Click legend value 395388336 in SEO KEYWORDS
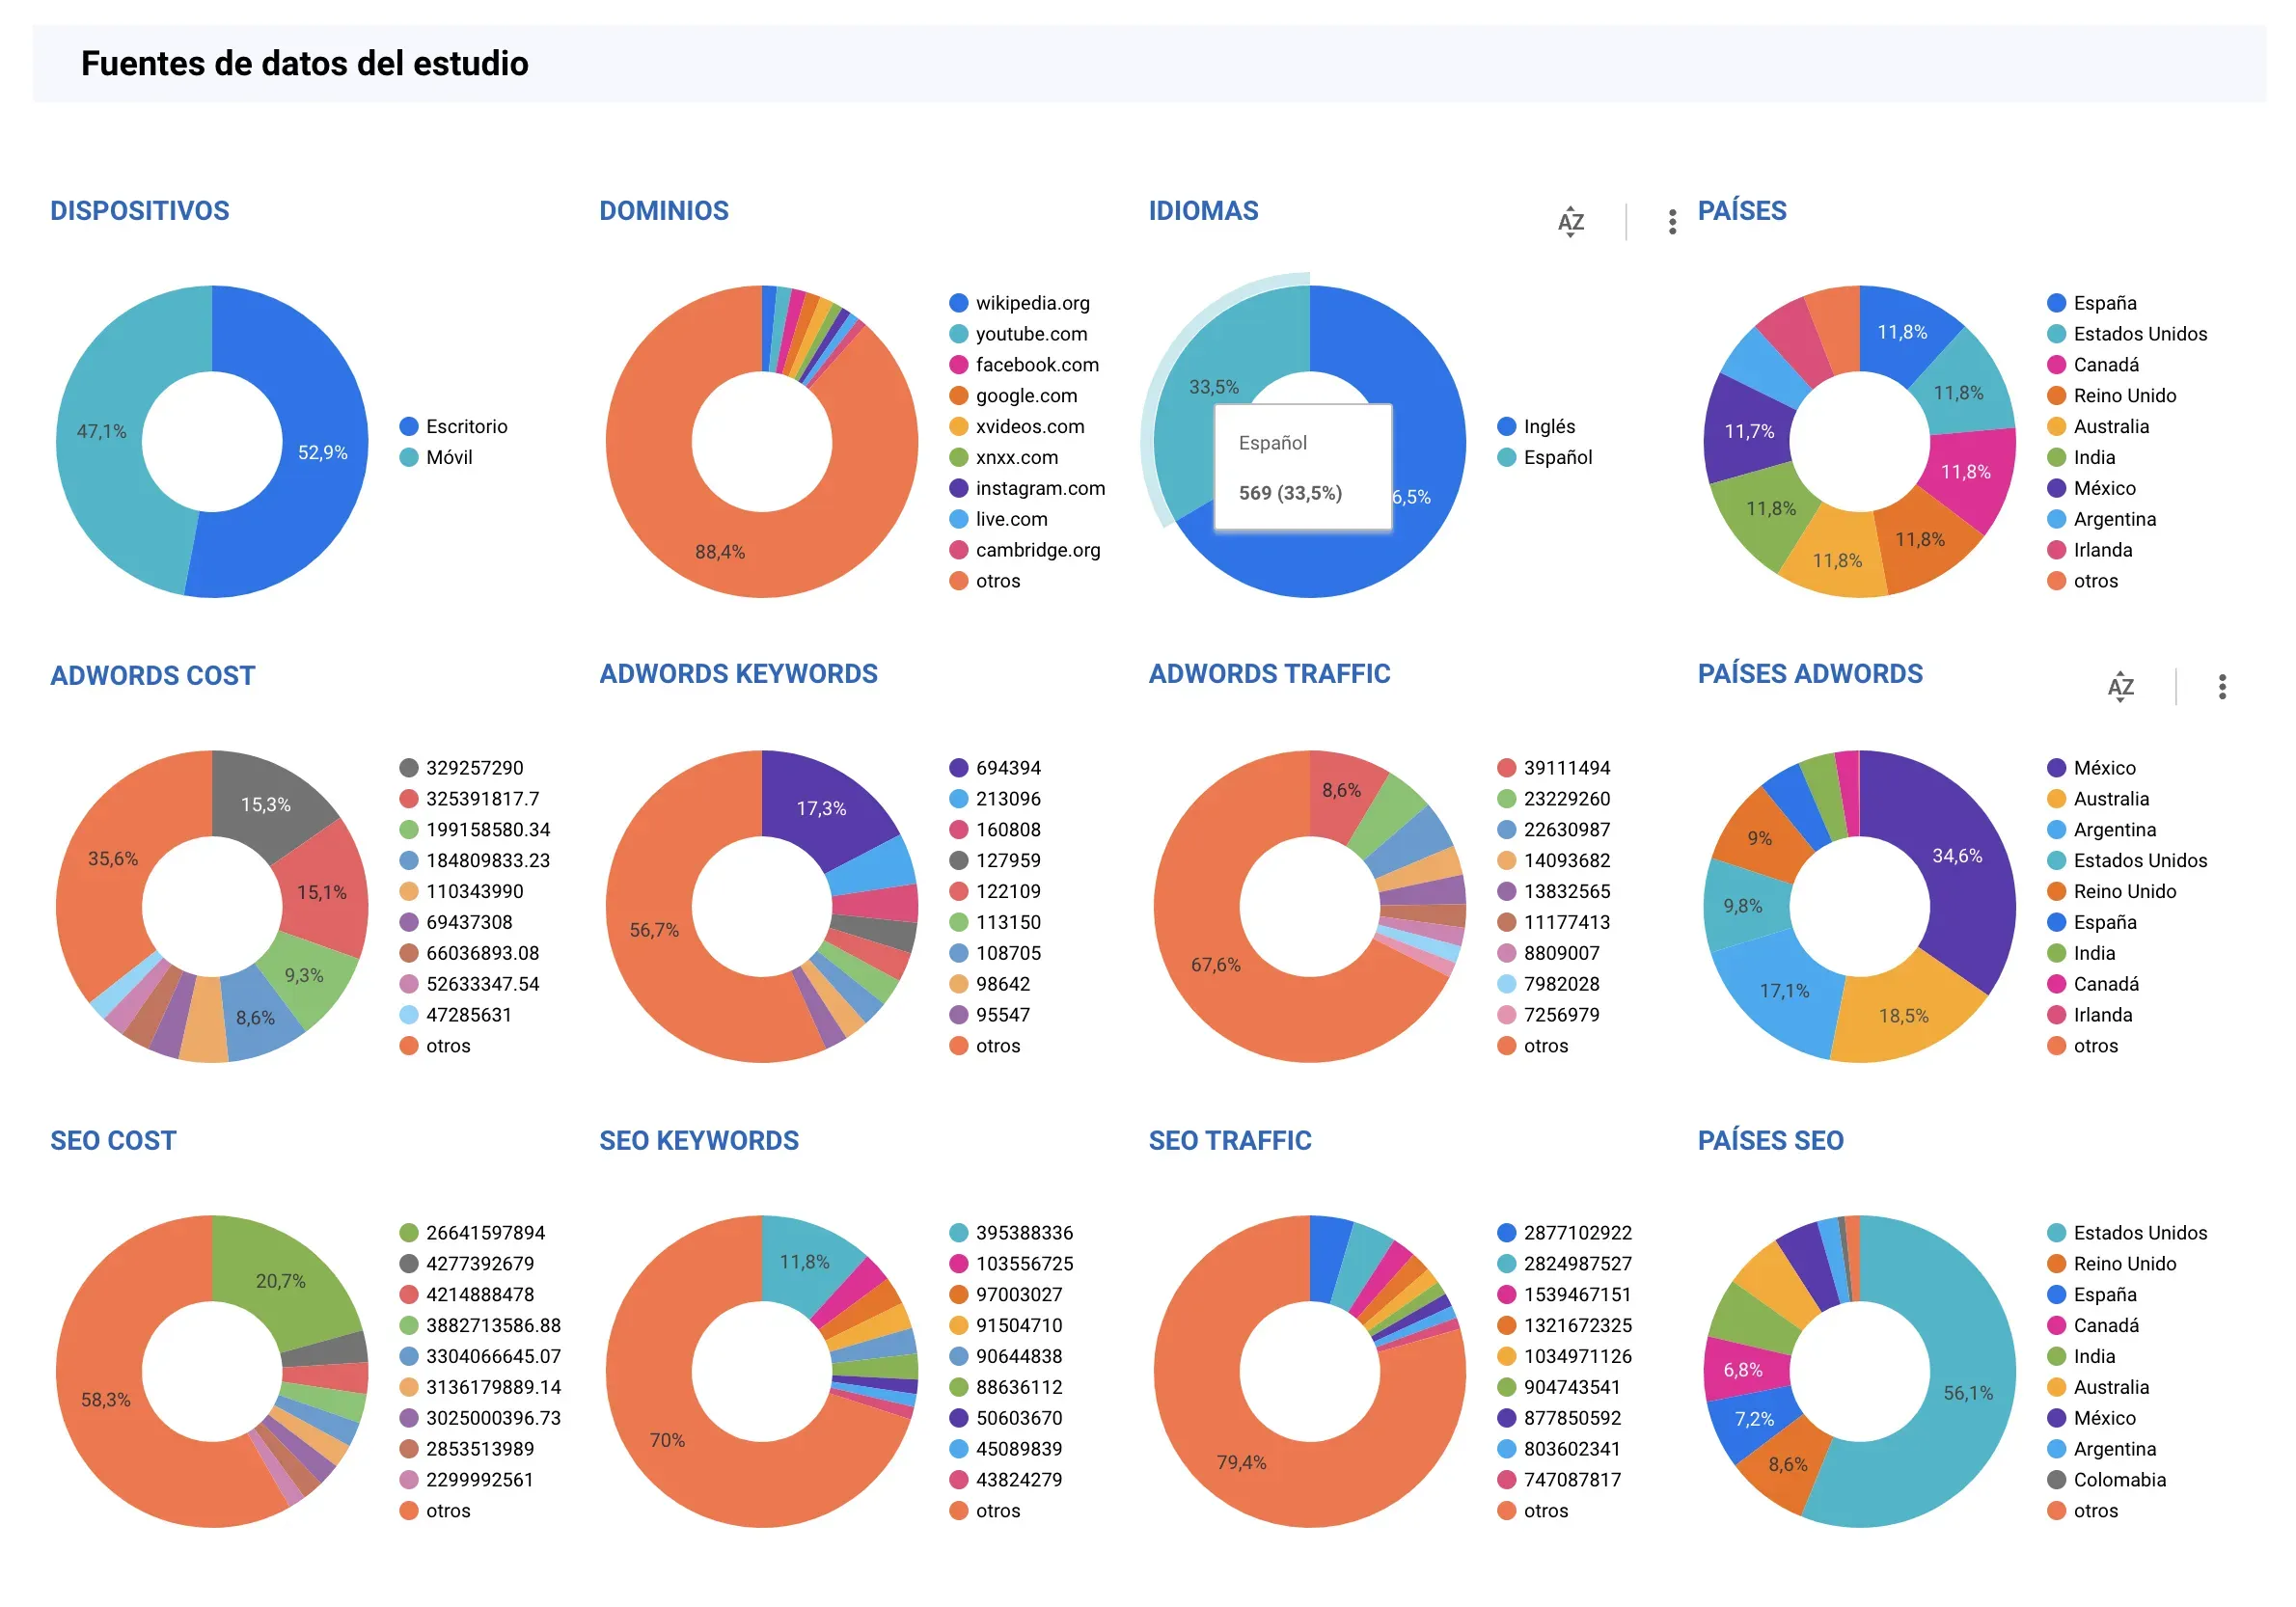This screenshot has height=1607, width=2296. click(1011, 1232)
